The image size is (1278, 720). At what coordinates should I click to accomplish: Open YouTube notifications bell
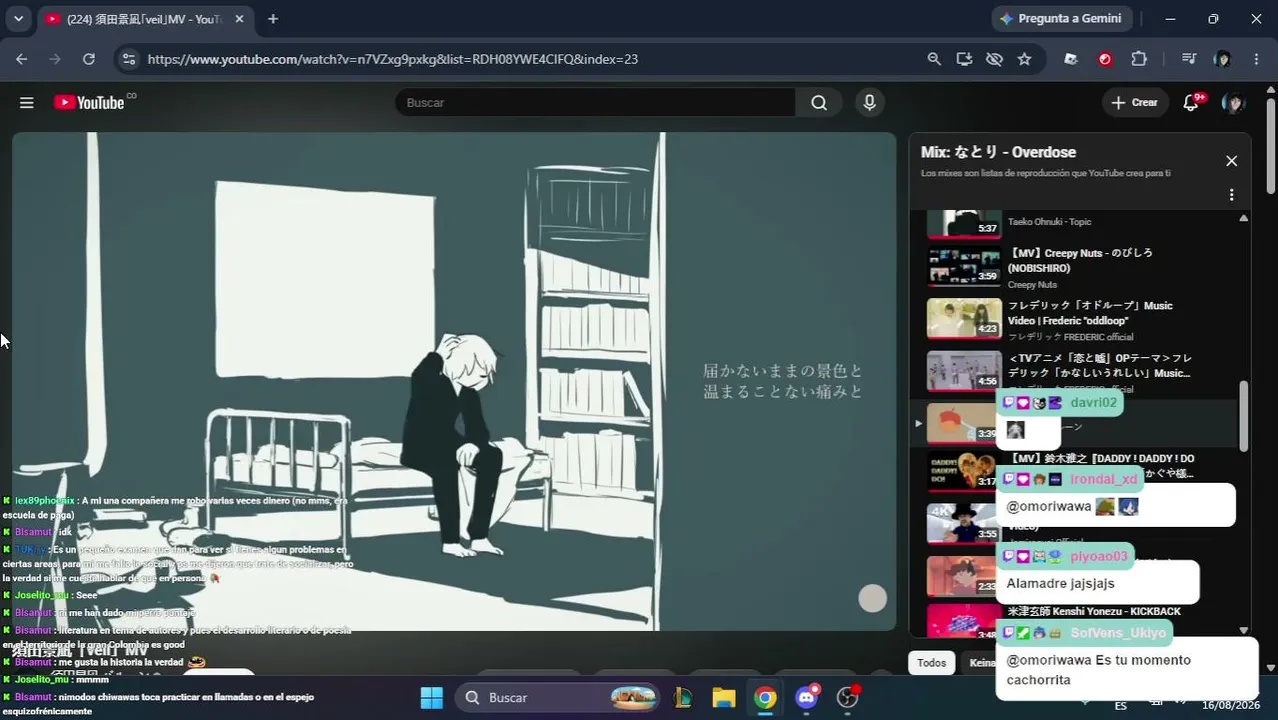pos(1191,102)
